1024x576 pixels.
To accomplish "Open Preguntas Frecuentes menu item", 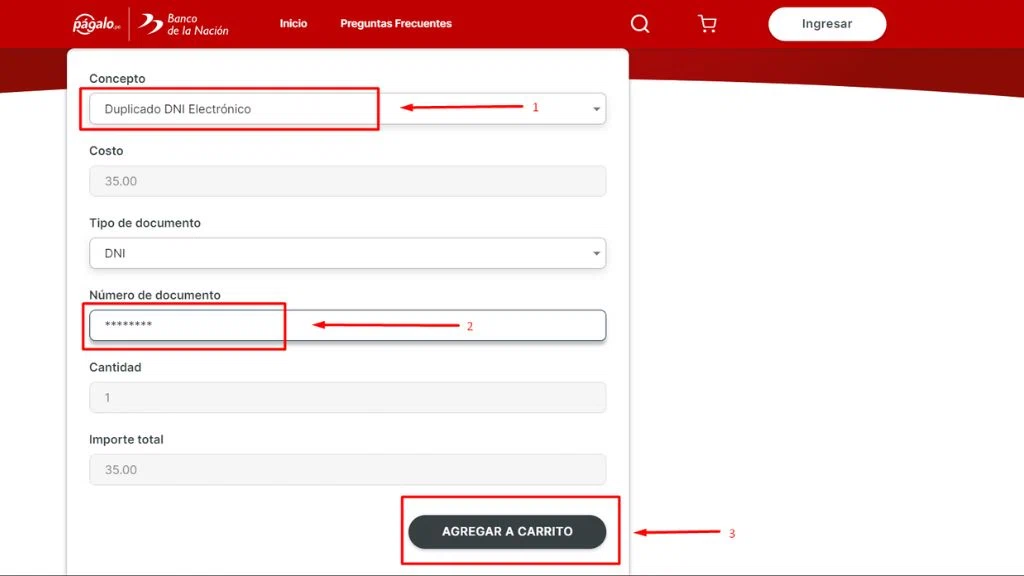I will click(x=396, y=24).
